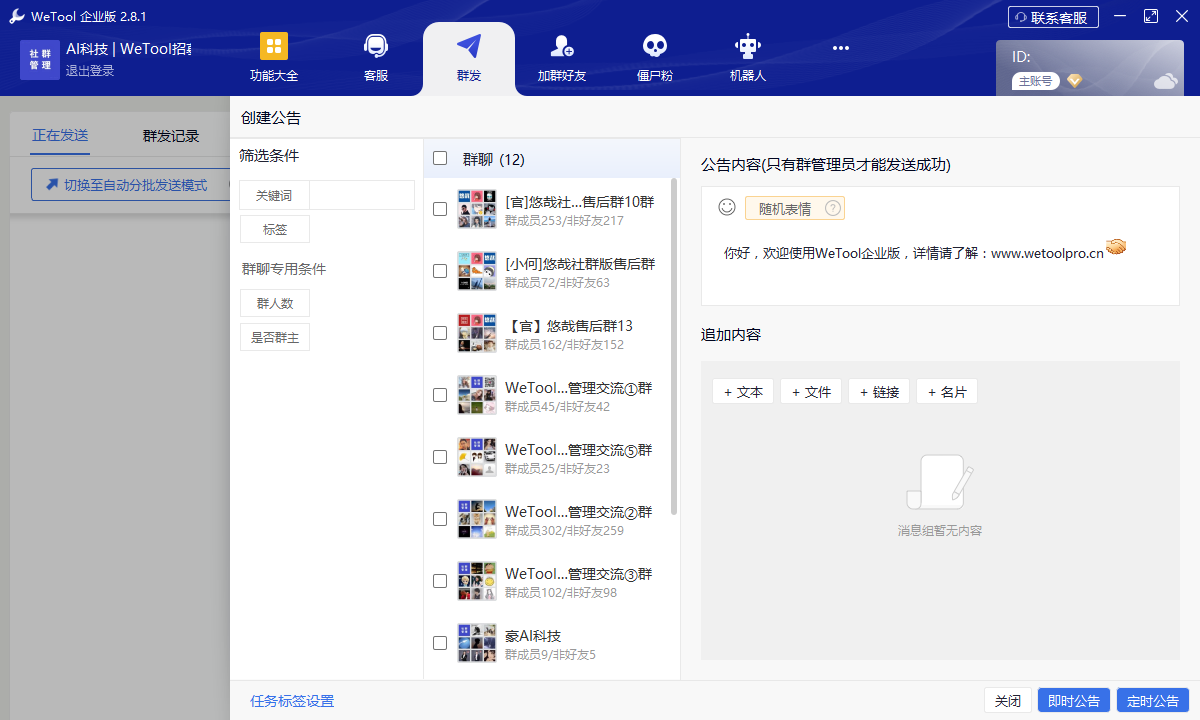Switch to the 正在发送 tab
The width and height of the screenshot is (1200, 720).
click(x=60, y=136)
